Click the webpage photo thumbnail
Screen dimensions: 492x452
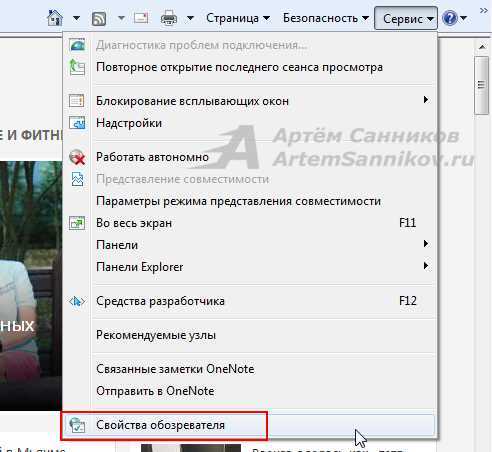pos(31,286)
